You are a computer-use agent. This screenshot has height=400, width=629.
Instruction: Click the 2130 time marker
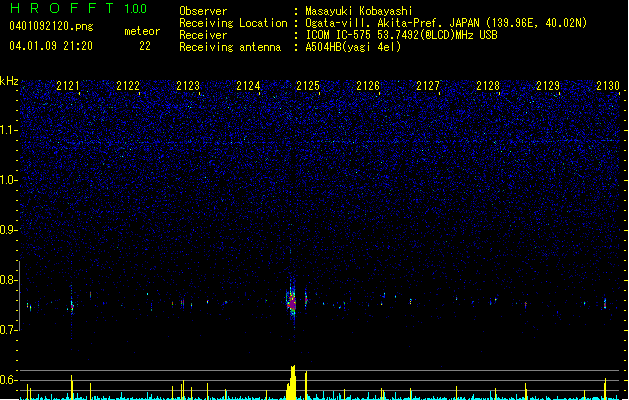click(x=608, y=86)
